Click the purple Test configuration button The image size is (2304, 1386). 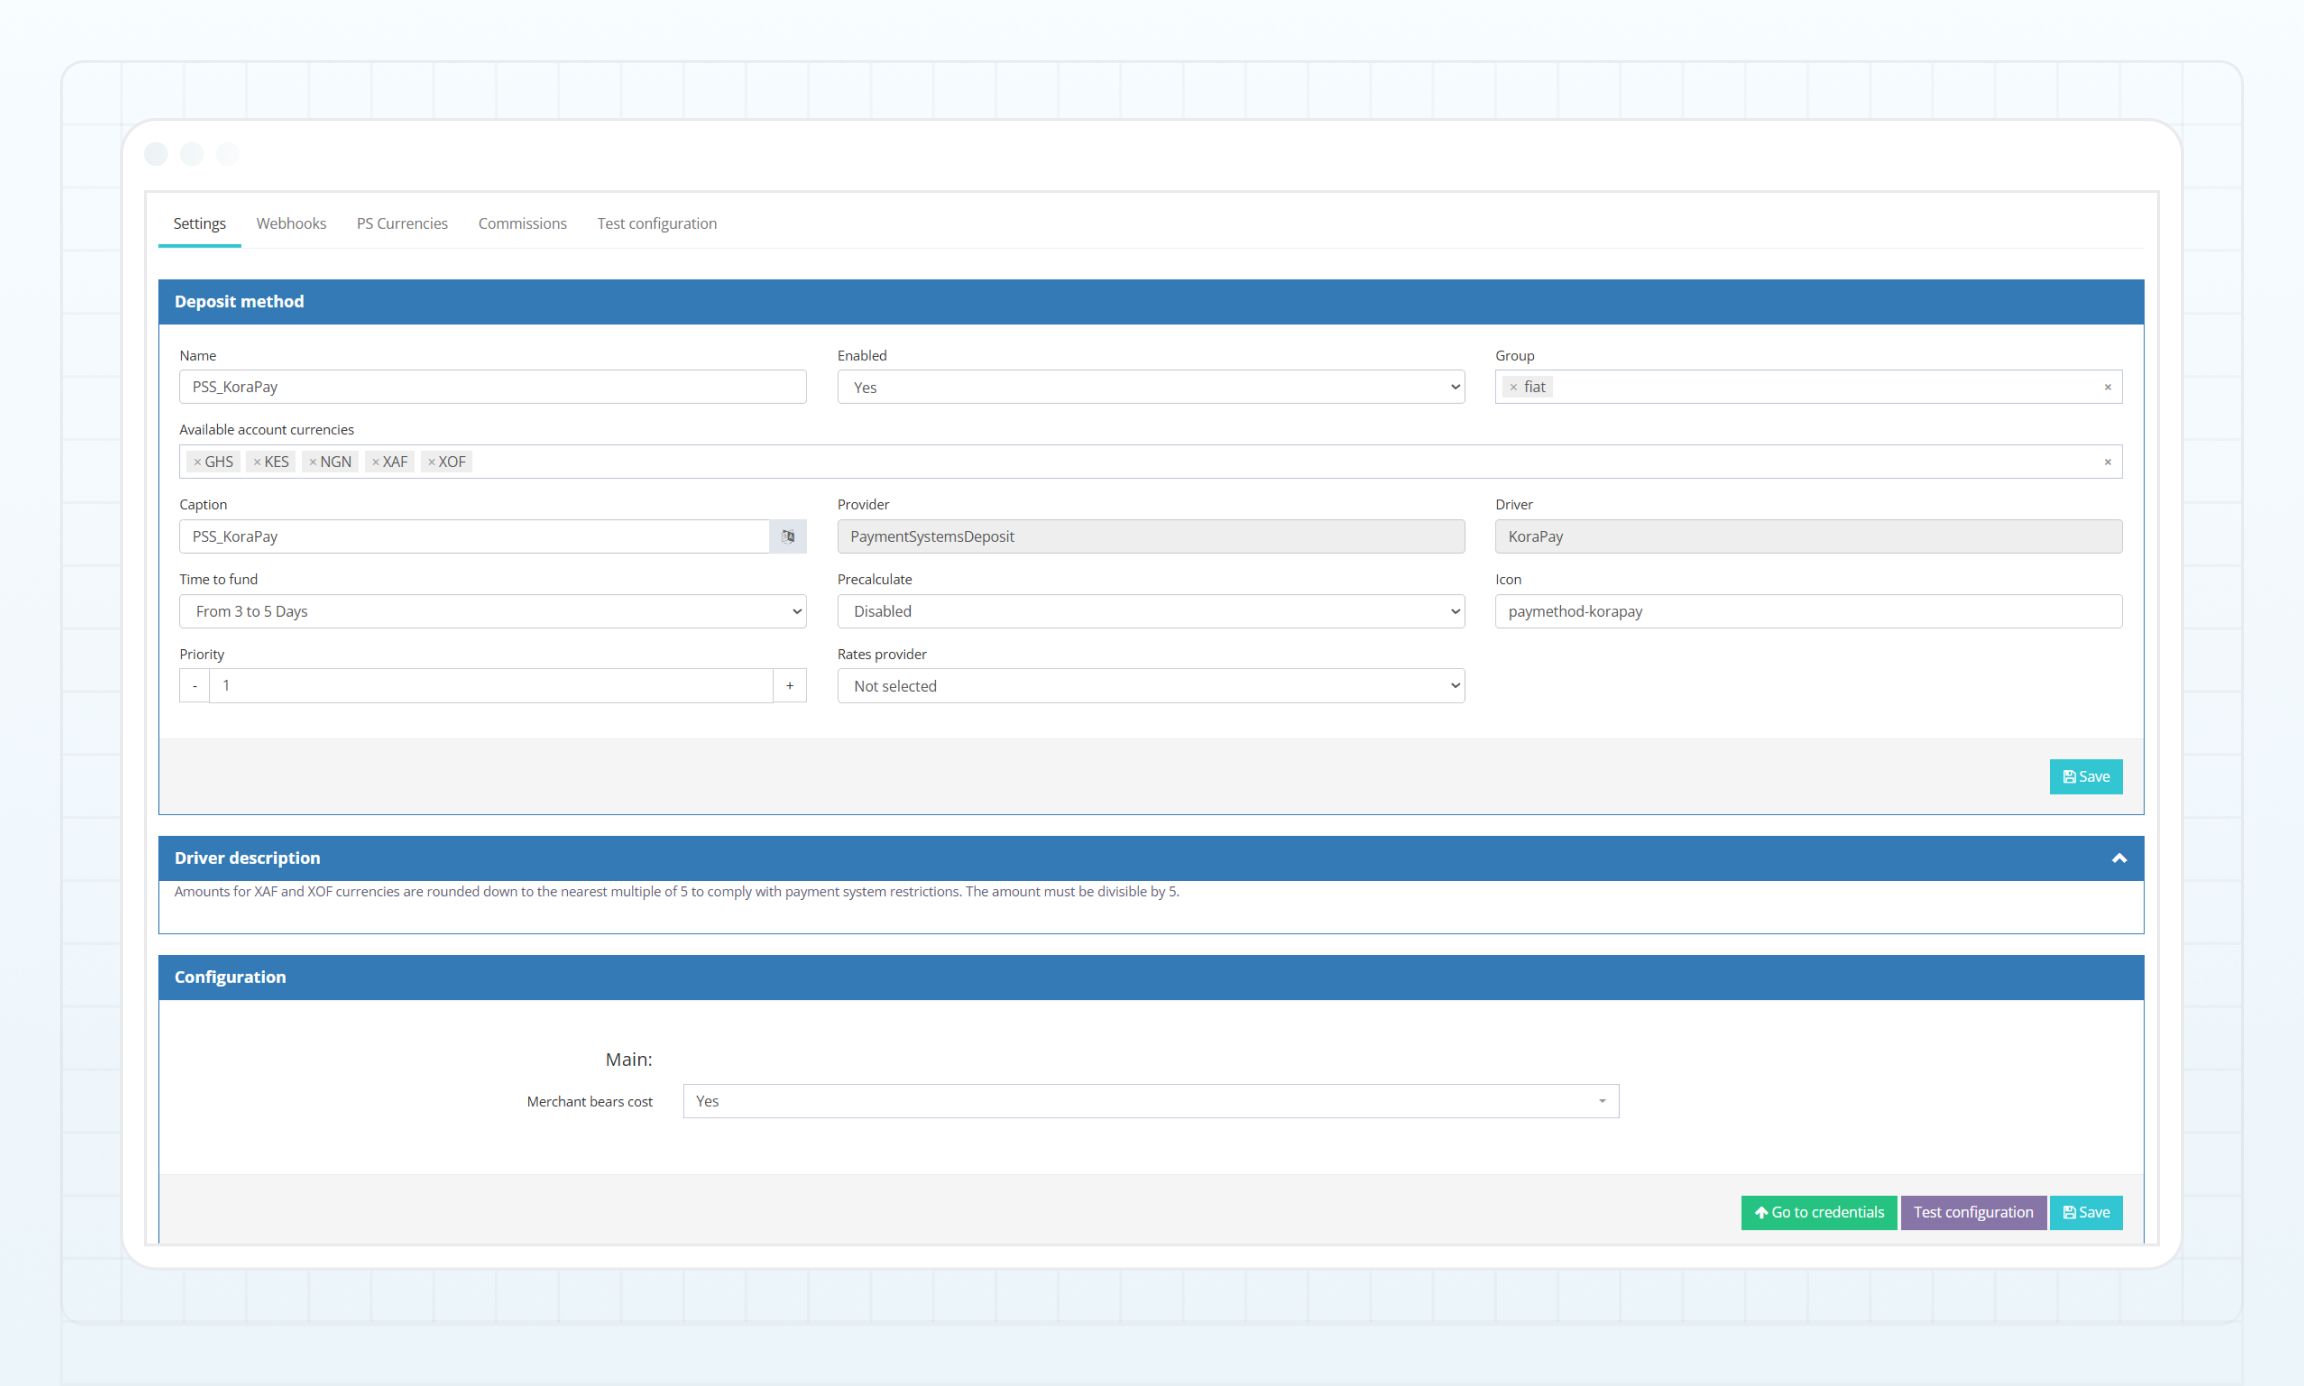[x=1973, y=1212]
